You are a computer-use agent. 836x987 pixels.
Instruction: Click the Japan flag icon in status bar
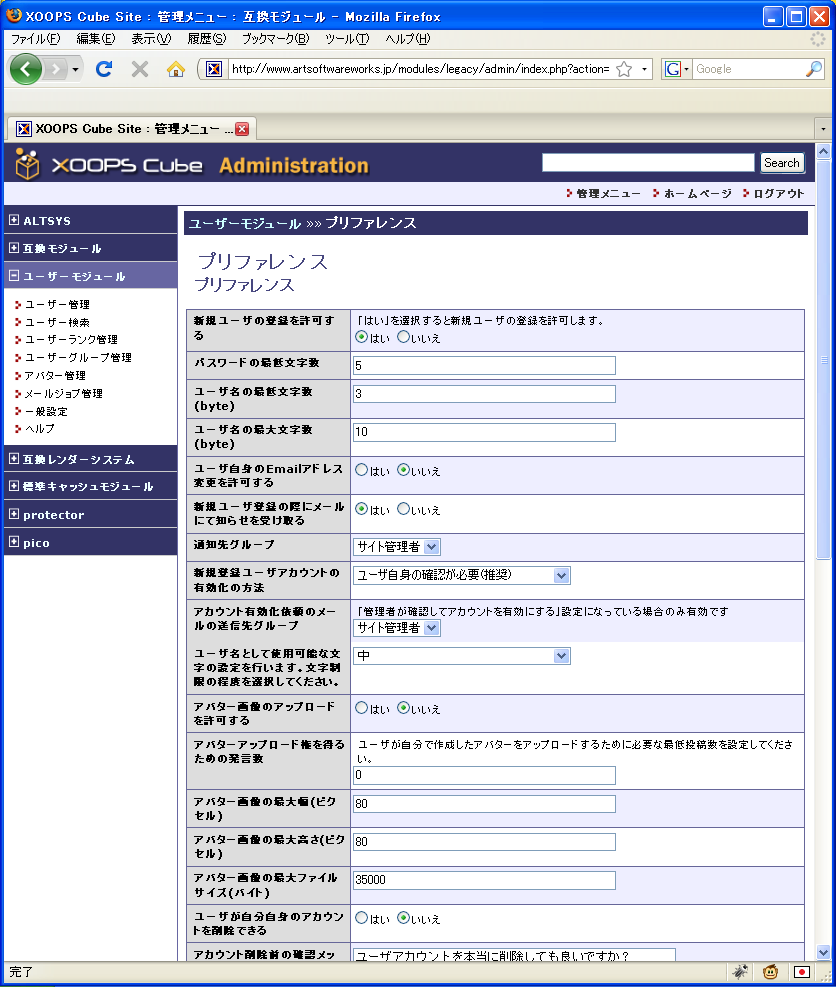[x=801, y=972]
